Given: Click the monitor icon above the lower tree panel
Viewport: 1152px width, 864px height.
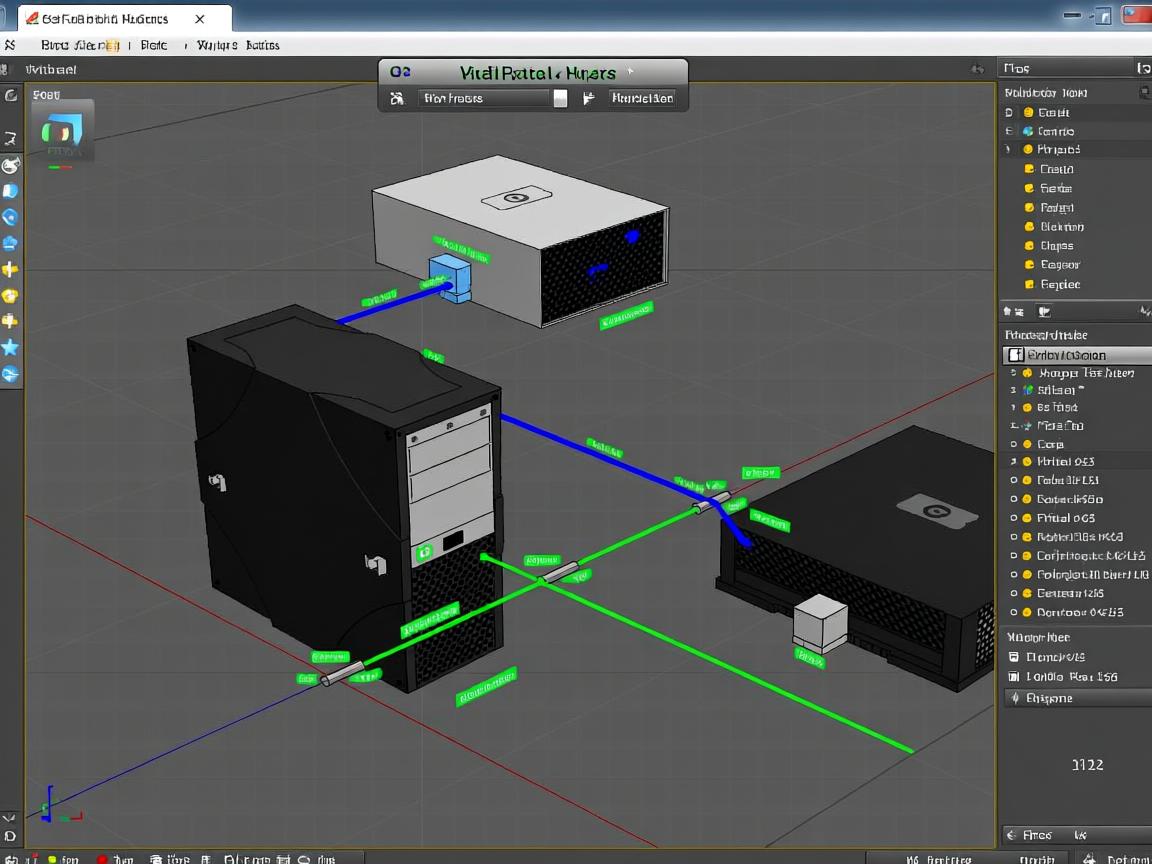Looking at the screenshot, I should (1043, 312).
